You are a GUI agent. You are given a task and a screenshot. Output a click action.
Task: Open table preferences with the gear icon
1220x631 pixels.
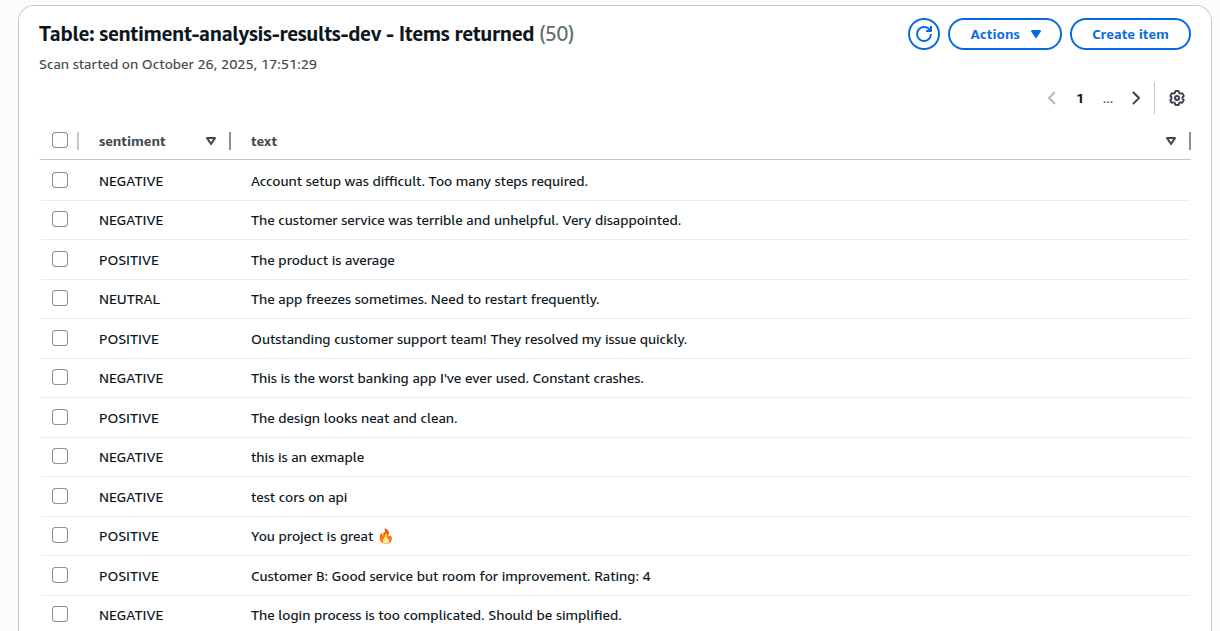pyautogui.click(x=1177, y=98)
